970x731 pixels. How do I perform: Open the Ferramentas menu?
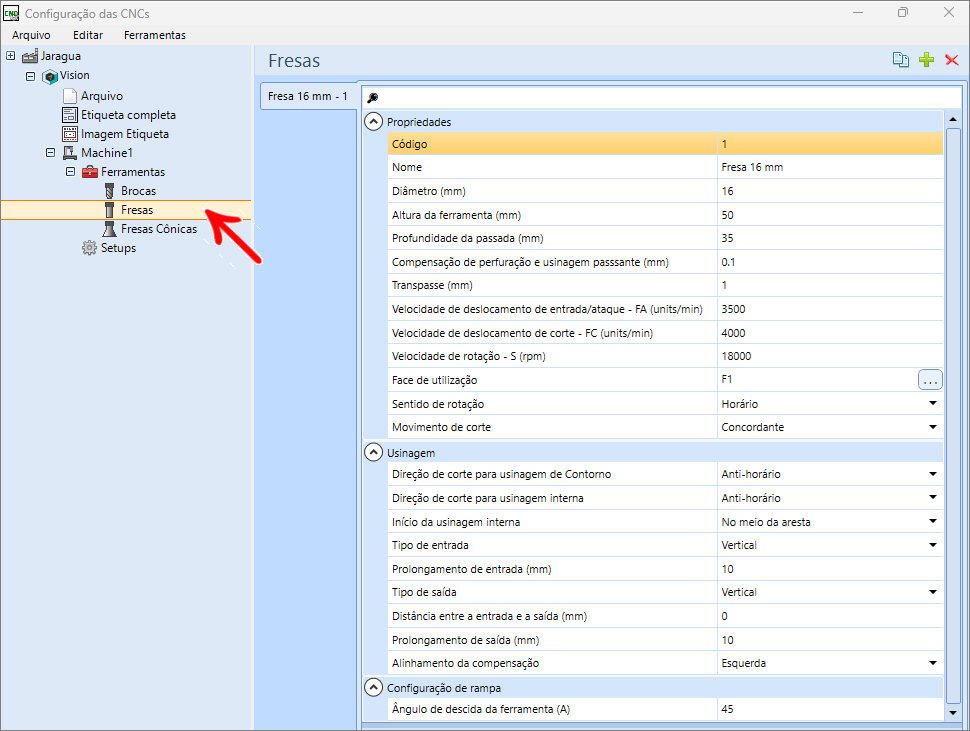[154, 35]
